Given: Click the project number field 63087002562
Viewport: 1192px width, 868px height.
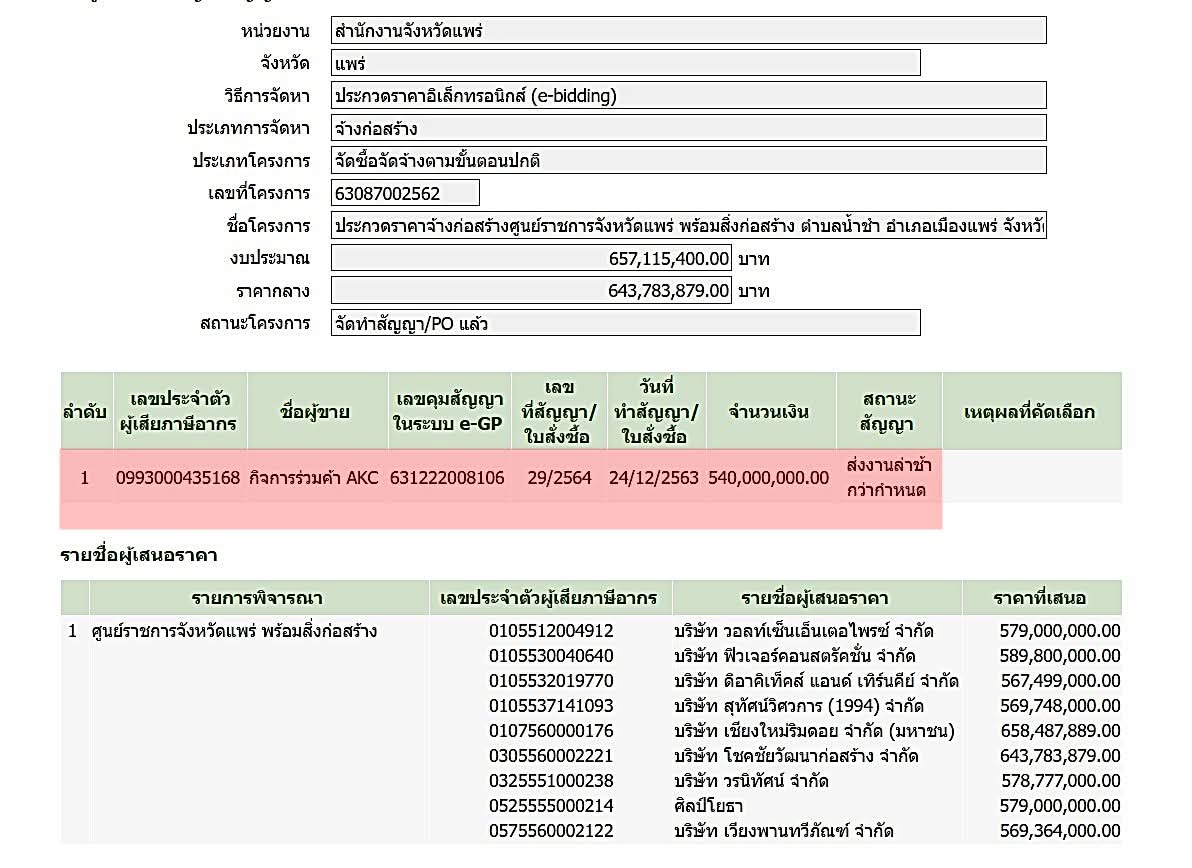Looking at the screenshot, I should 405,193.
